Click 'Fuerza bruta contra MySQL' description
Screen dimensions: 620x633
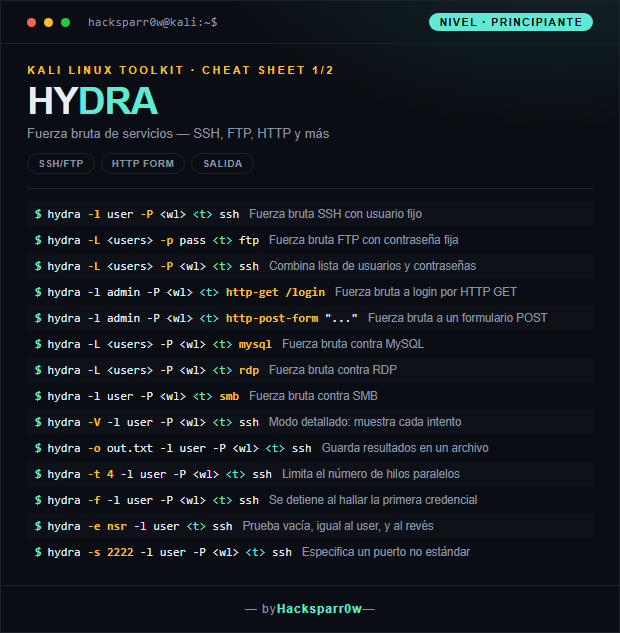(353, 344)
